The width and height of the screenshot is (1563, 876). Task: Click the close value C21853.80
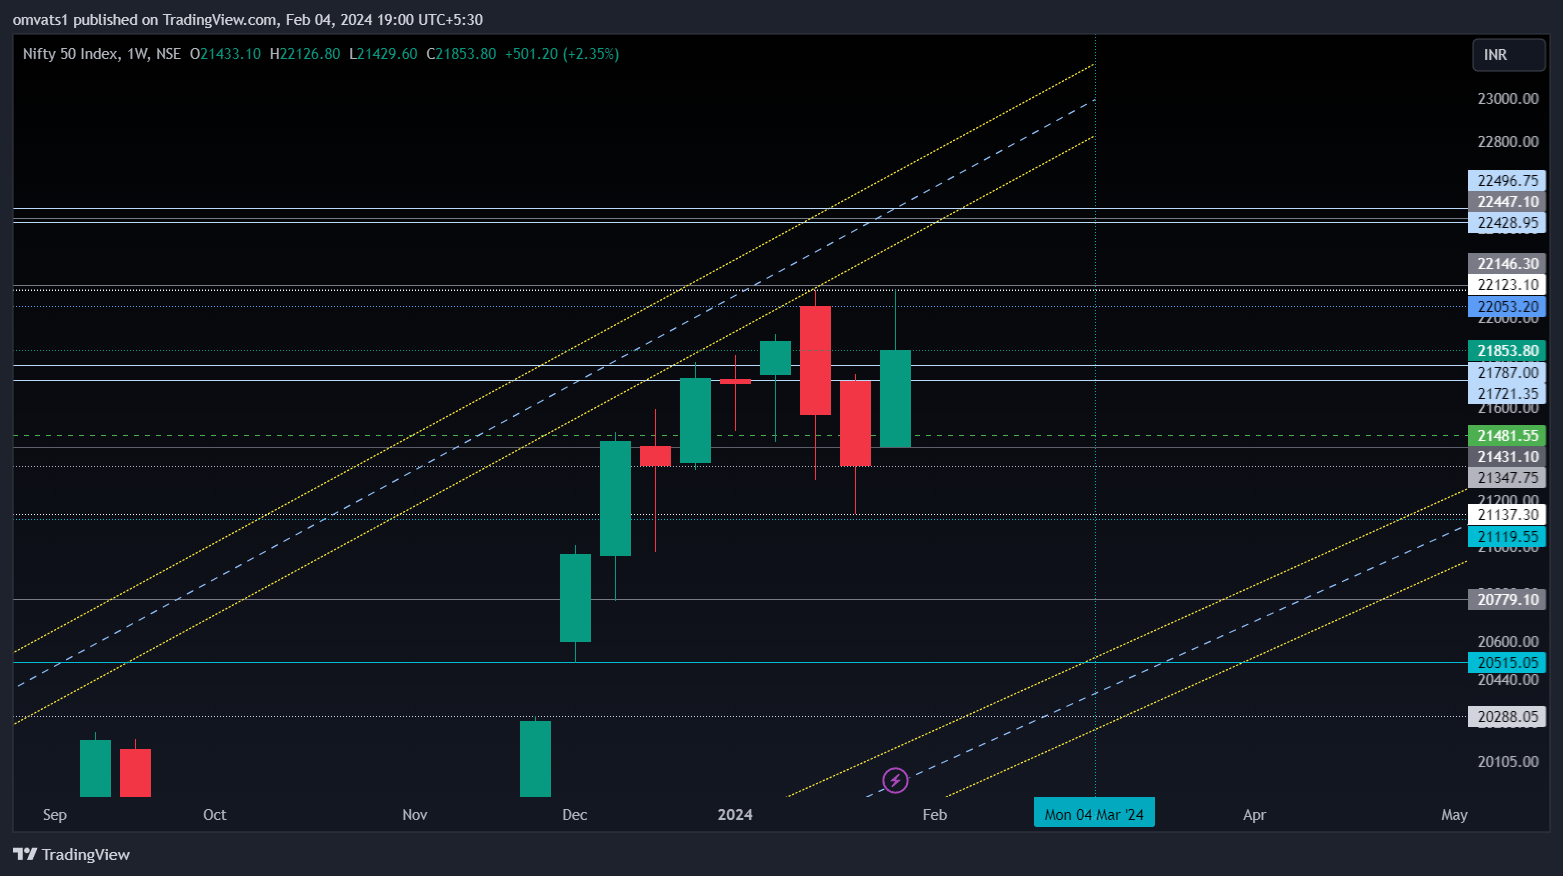coord(461,54)
